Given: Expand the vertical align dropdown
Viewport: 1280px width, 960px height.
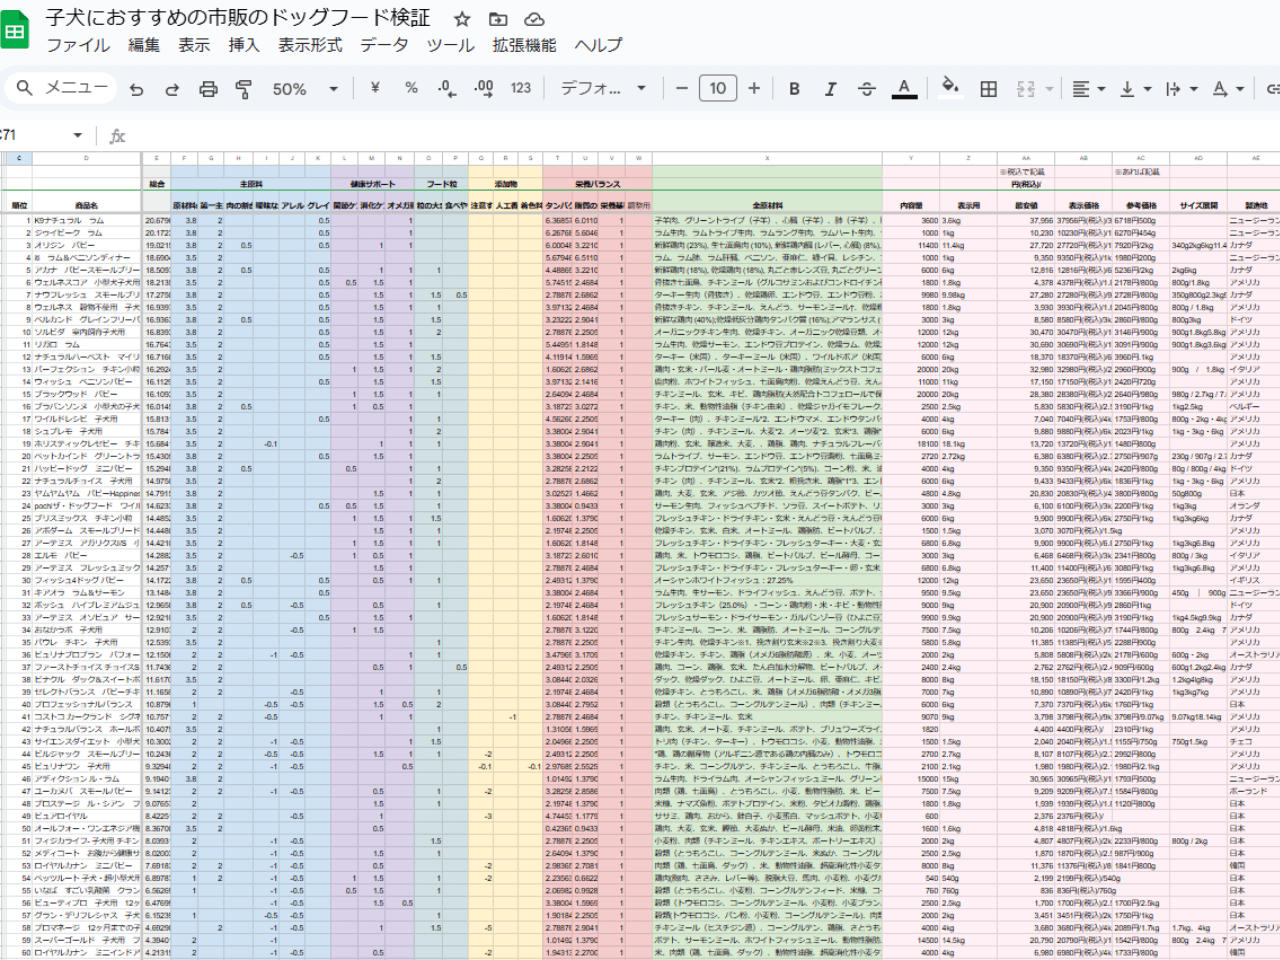Looking at the screenshot, I should tap(1147, 89).
